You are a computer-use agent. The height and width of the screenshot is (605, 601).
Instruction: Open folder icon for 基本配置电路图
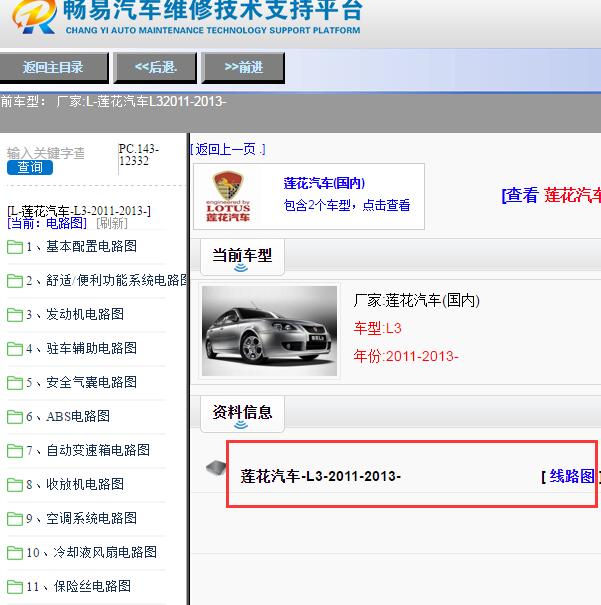(x=15, y=247)
